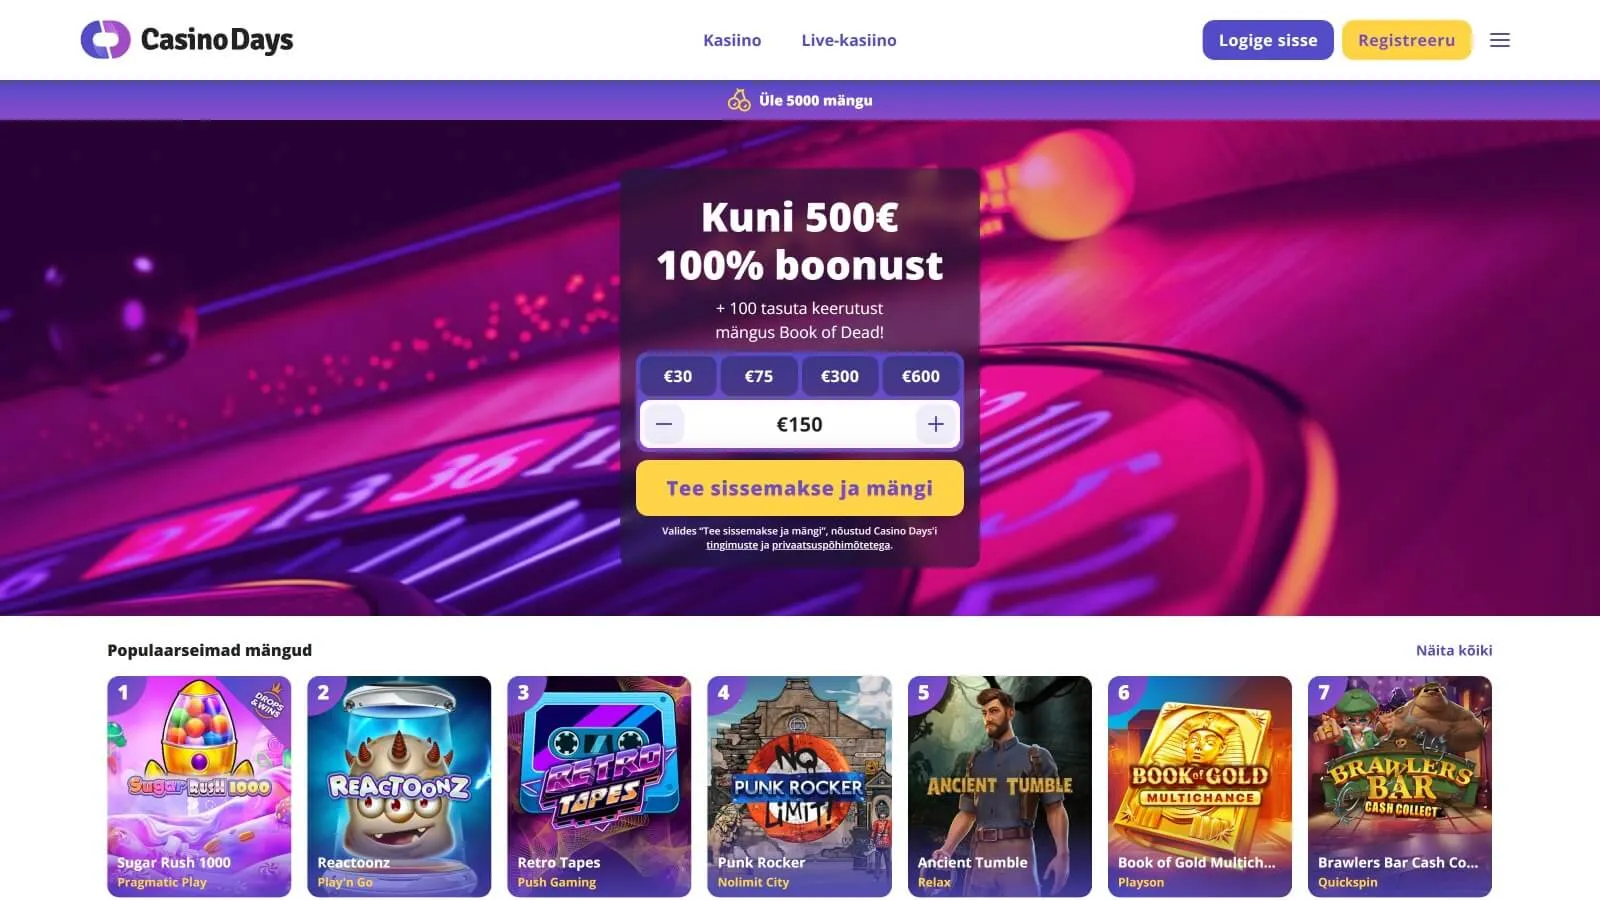Open Reactoonz game thumbnail
This screenshot has height=900, width=1600.
(x=399, y=786)
